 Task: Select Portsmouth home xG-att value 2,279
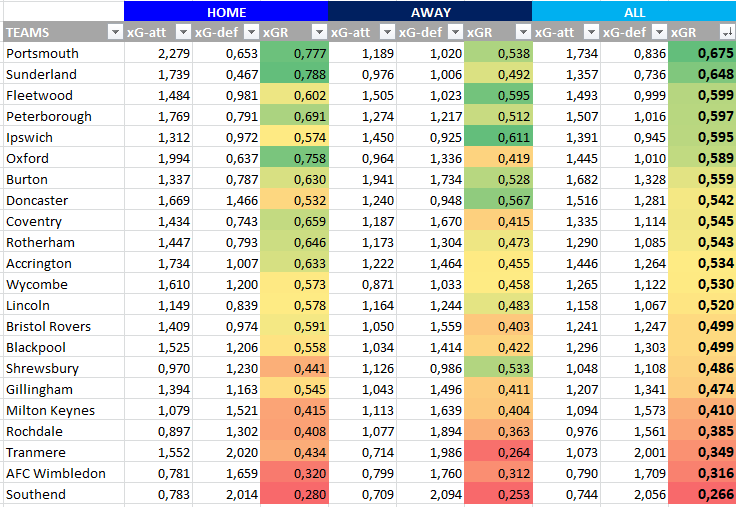coord(158,53)
